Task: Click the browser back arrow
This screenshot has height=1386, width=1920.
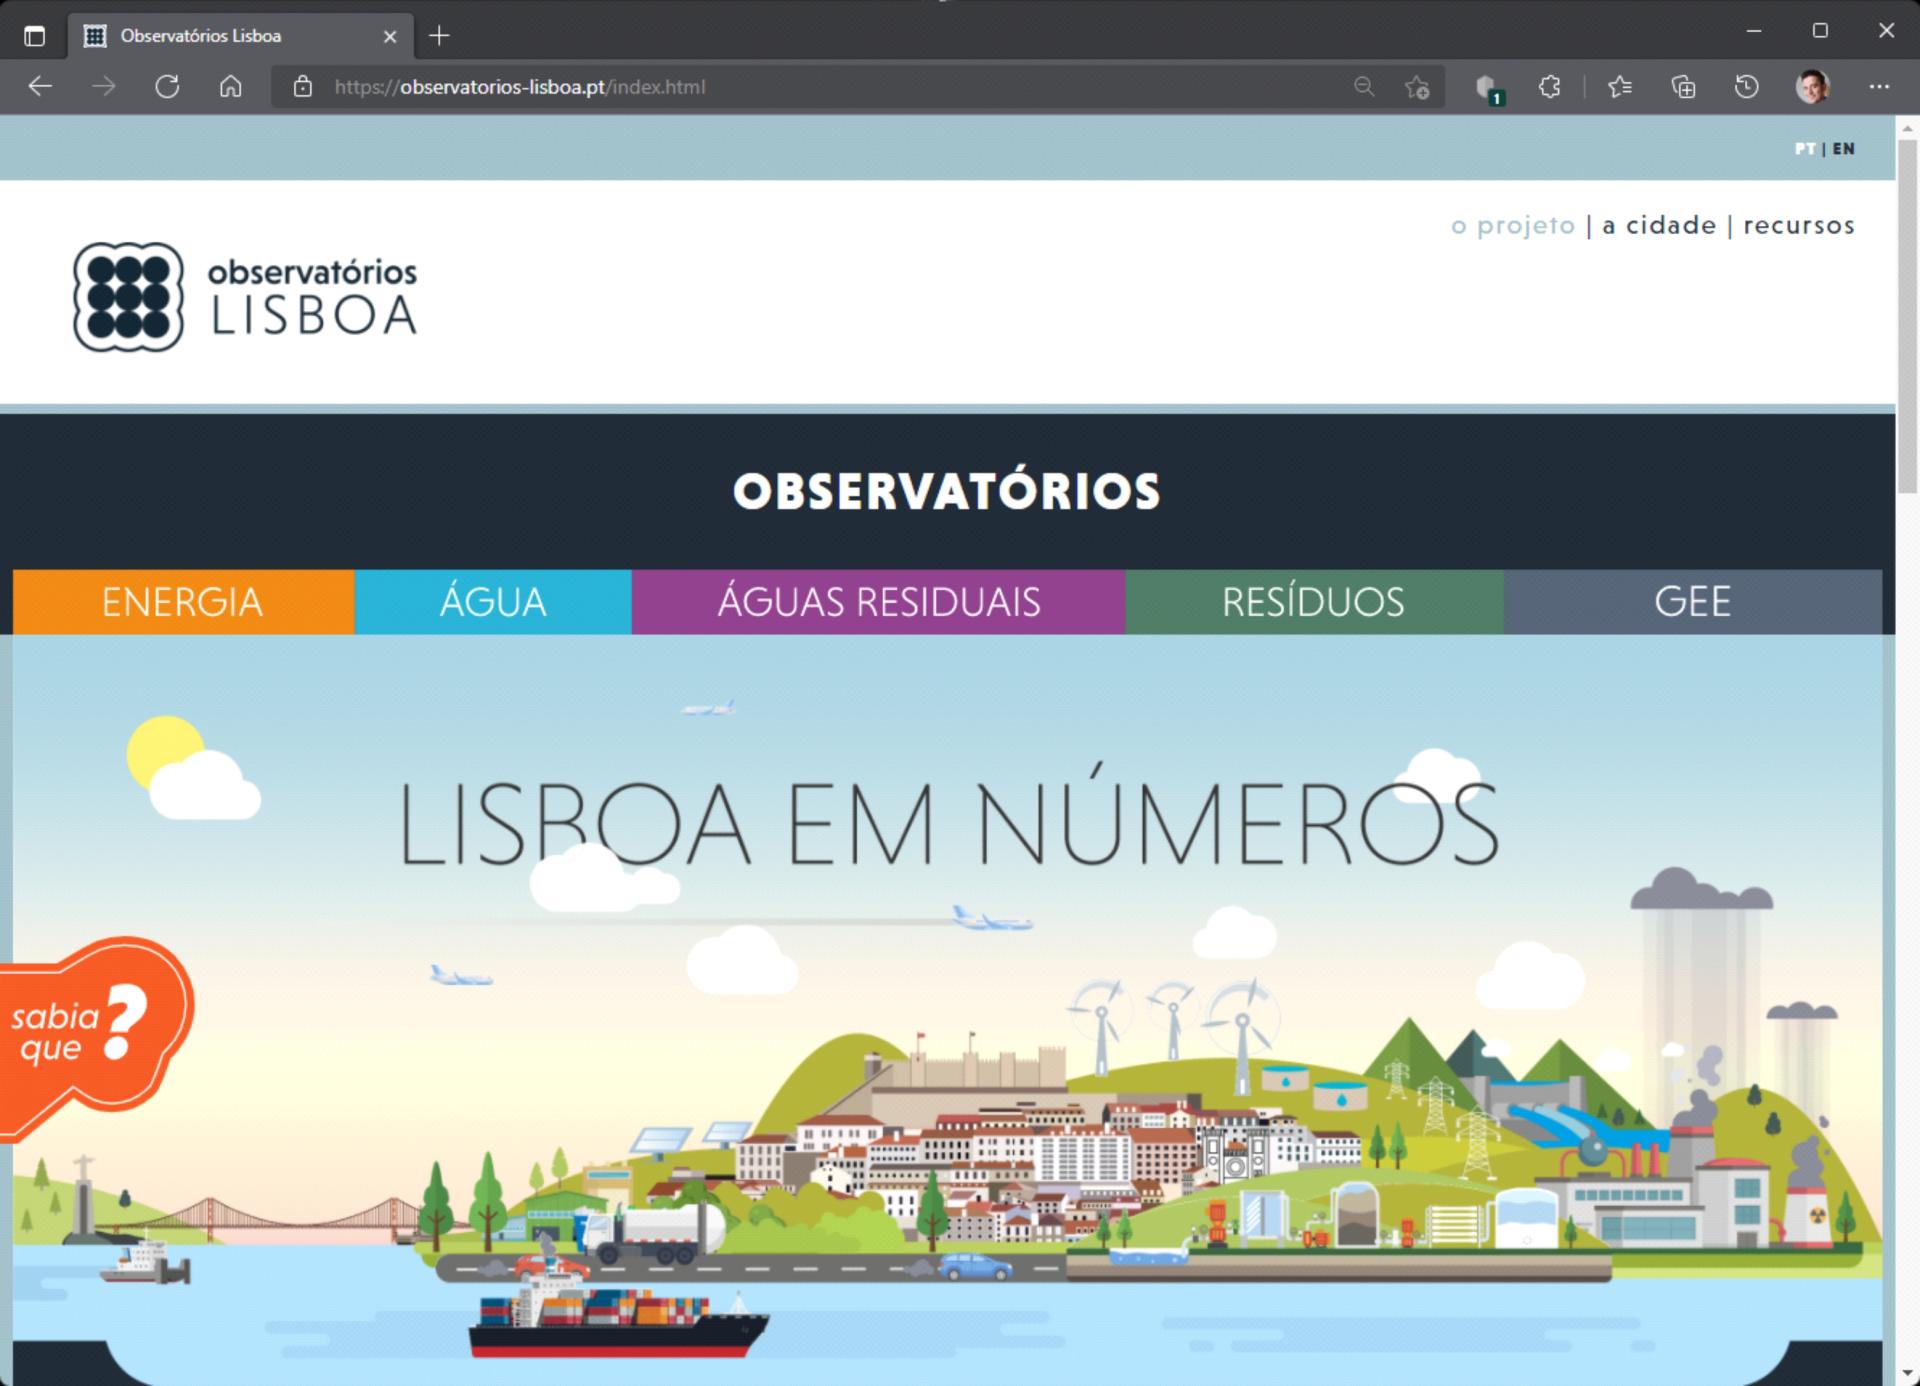Action: [x=40, y=87]
